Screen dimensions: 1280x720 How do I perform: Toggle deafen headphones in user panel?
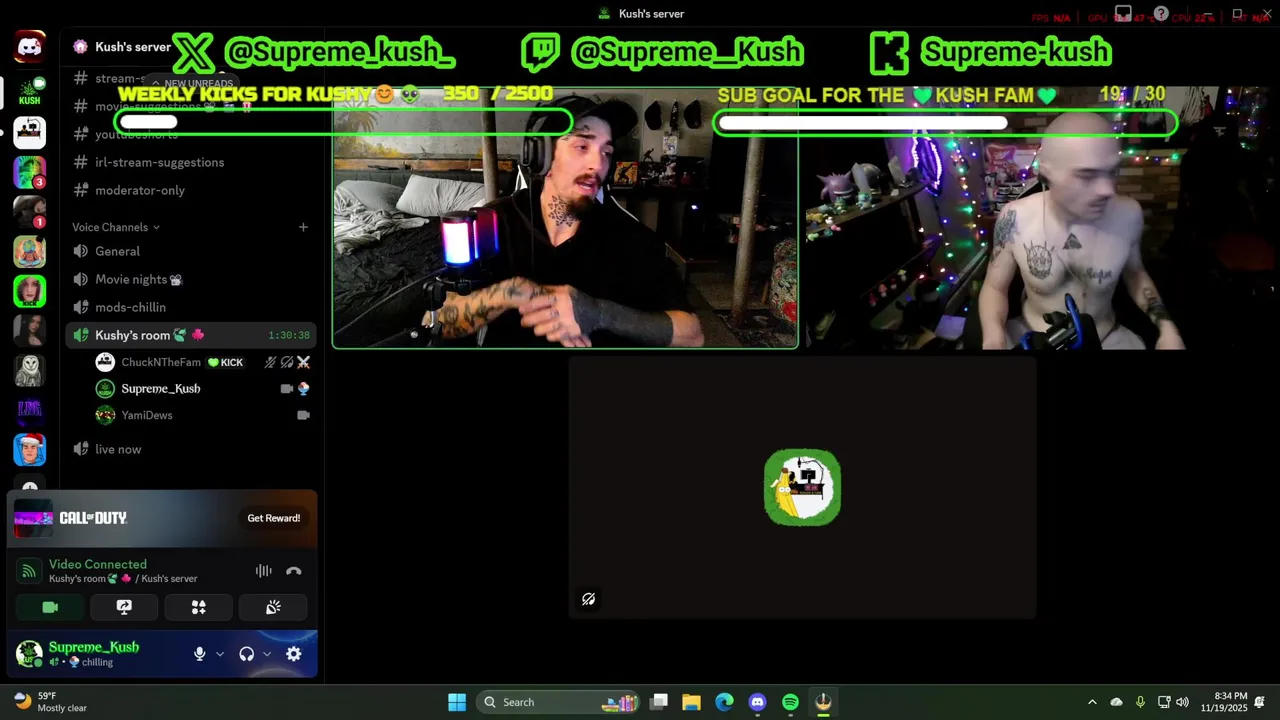pyautogui.click(x=246, y=654)
